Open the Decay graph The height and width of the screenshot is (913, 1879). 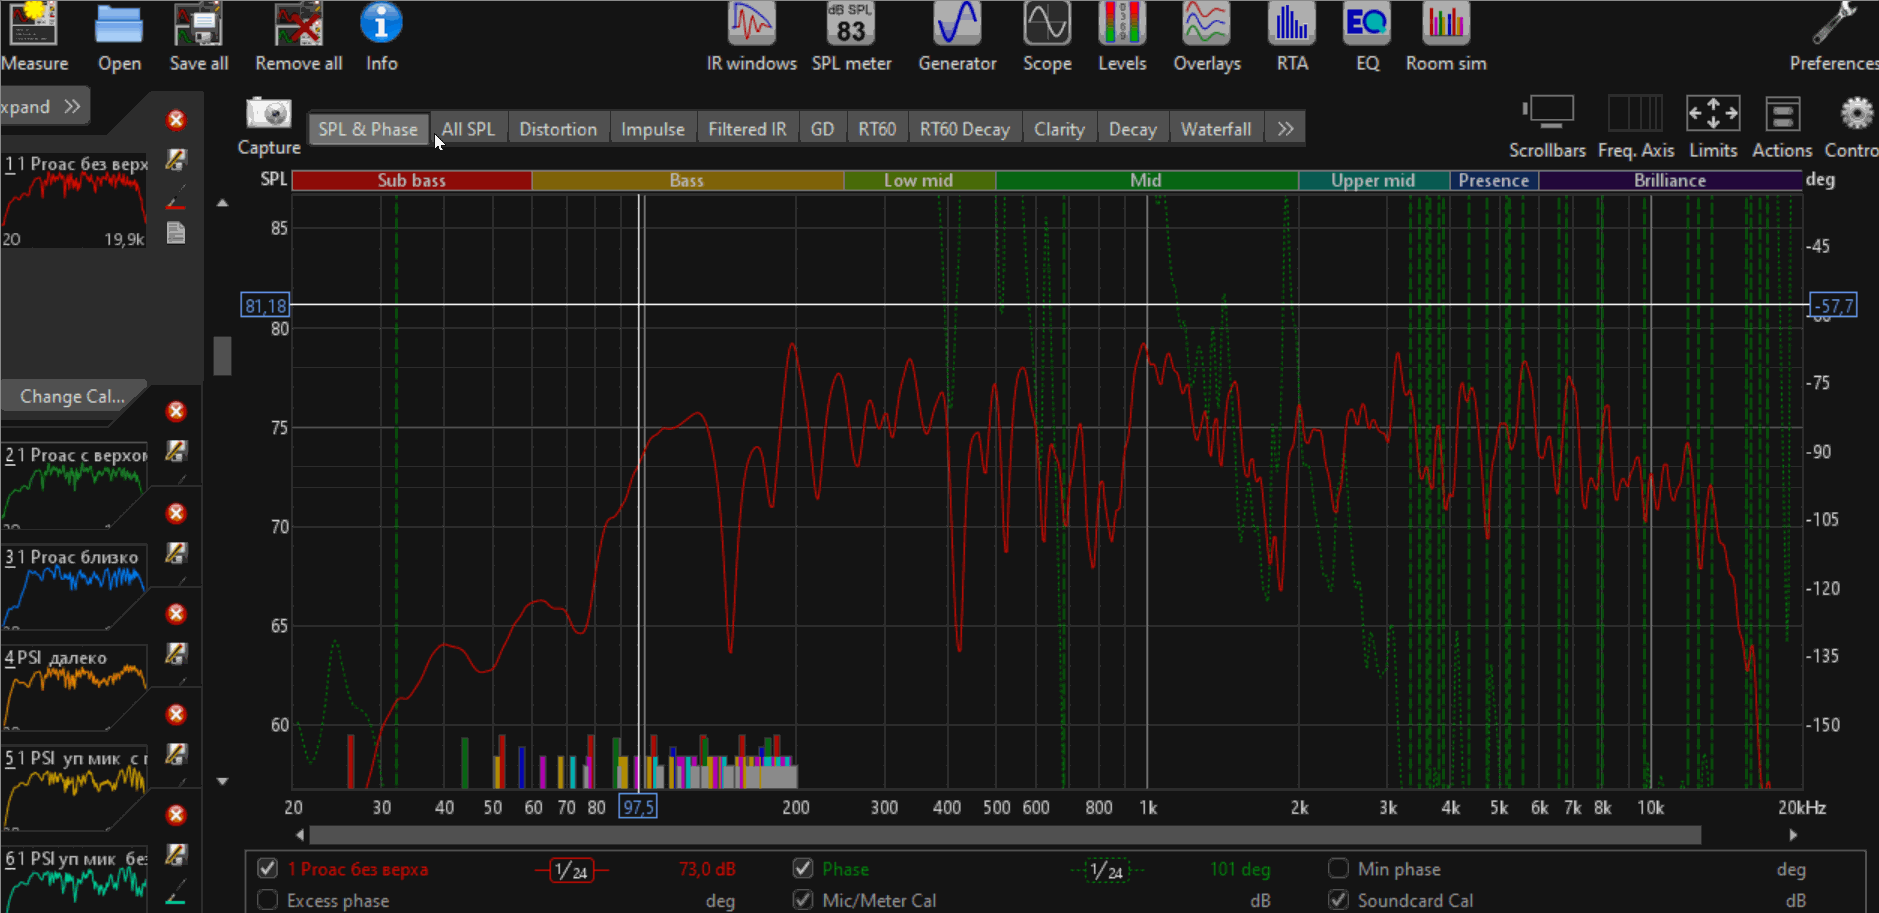(x=1133, y=129)
